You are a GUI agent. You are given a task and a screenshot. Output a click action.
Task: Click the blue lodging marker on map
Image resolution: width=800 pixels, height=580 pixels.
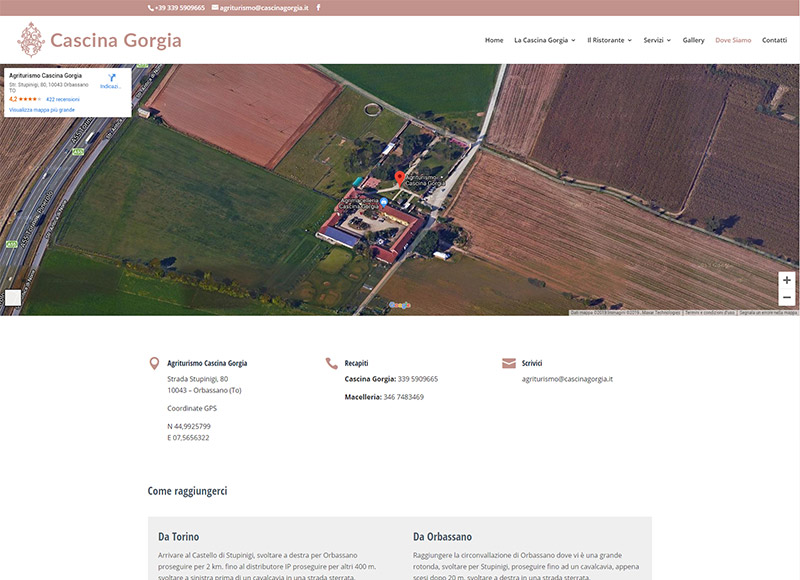pos(384,202)
